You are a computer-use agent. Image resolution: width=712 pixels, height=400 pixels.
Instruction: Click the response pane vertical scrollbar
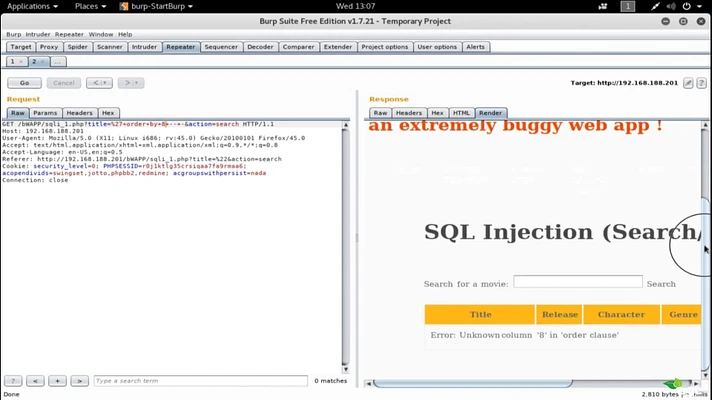(x=705, y=250)
